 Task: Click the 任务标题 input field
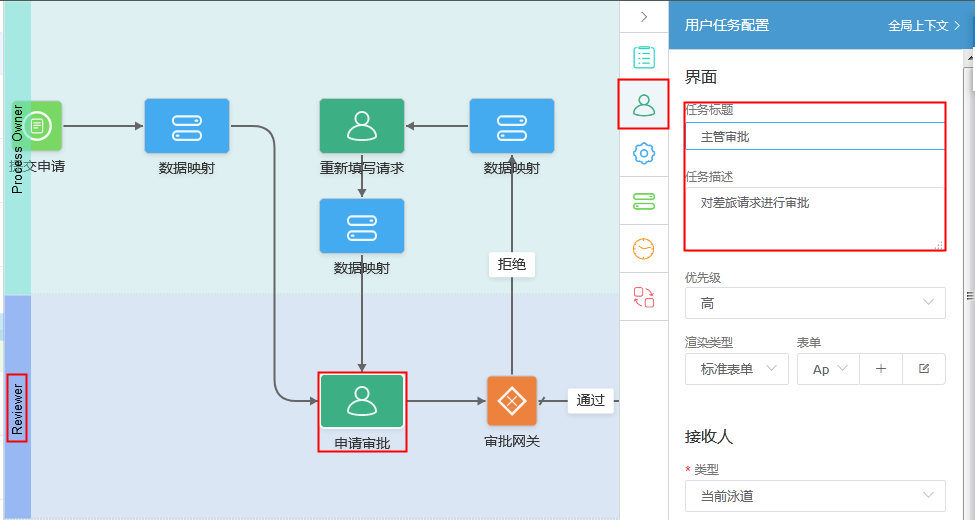(815, 136)
